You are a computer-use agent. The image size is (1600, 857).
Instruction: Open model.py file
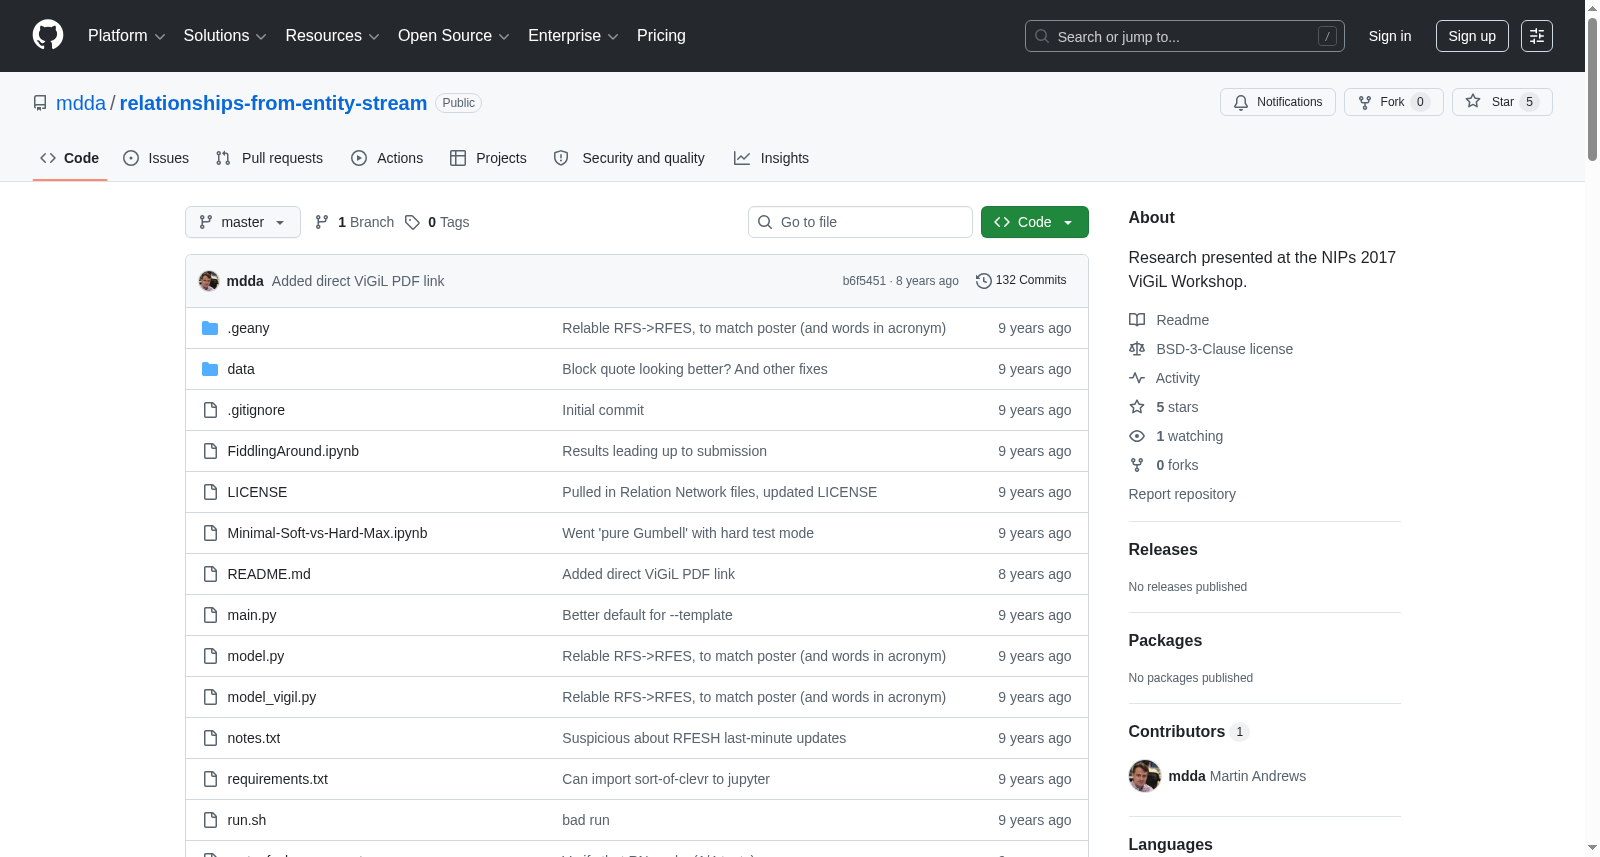256,656
